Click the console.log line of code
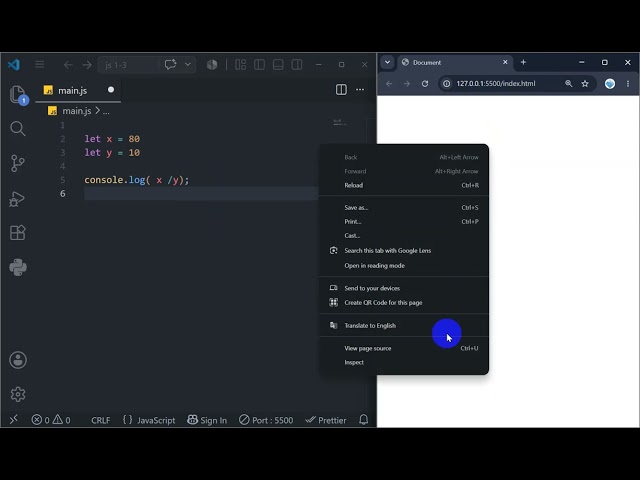 137,180
